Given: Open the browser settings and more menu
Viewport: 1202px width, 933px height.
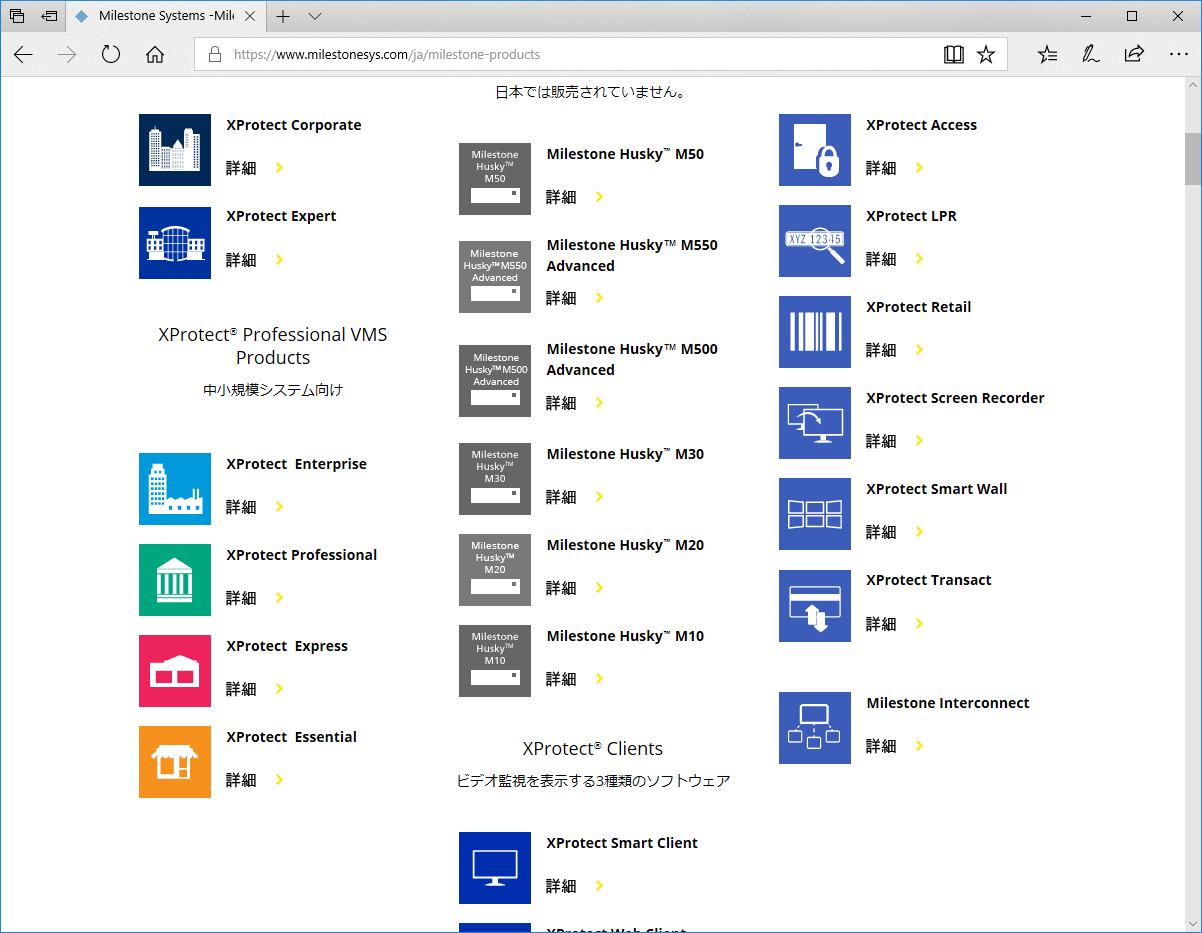Looking at the screenshot, I should coord(1178,55).
